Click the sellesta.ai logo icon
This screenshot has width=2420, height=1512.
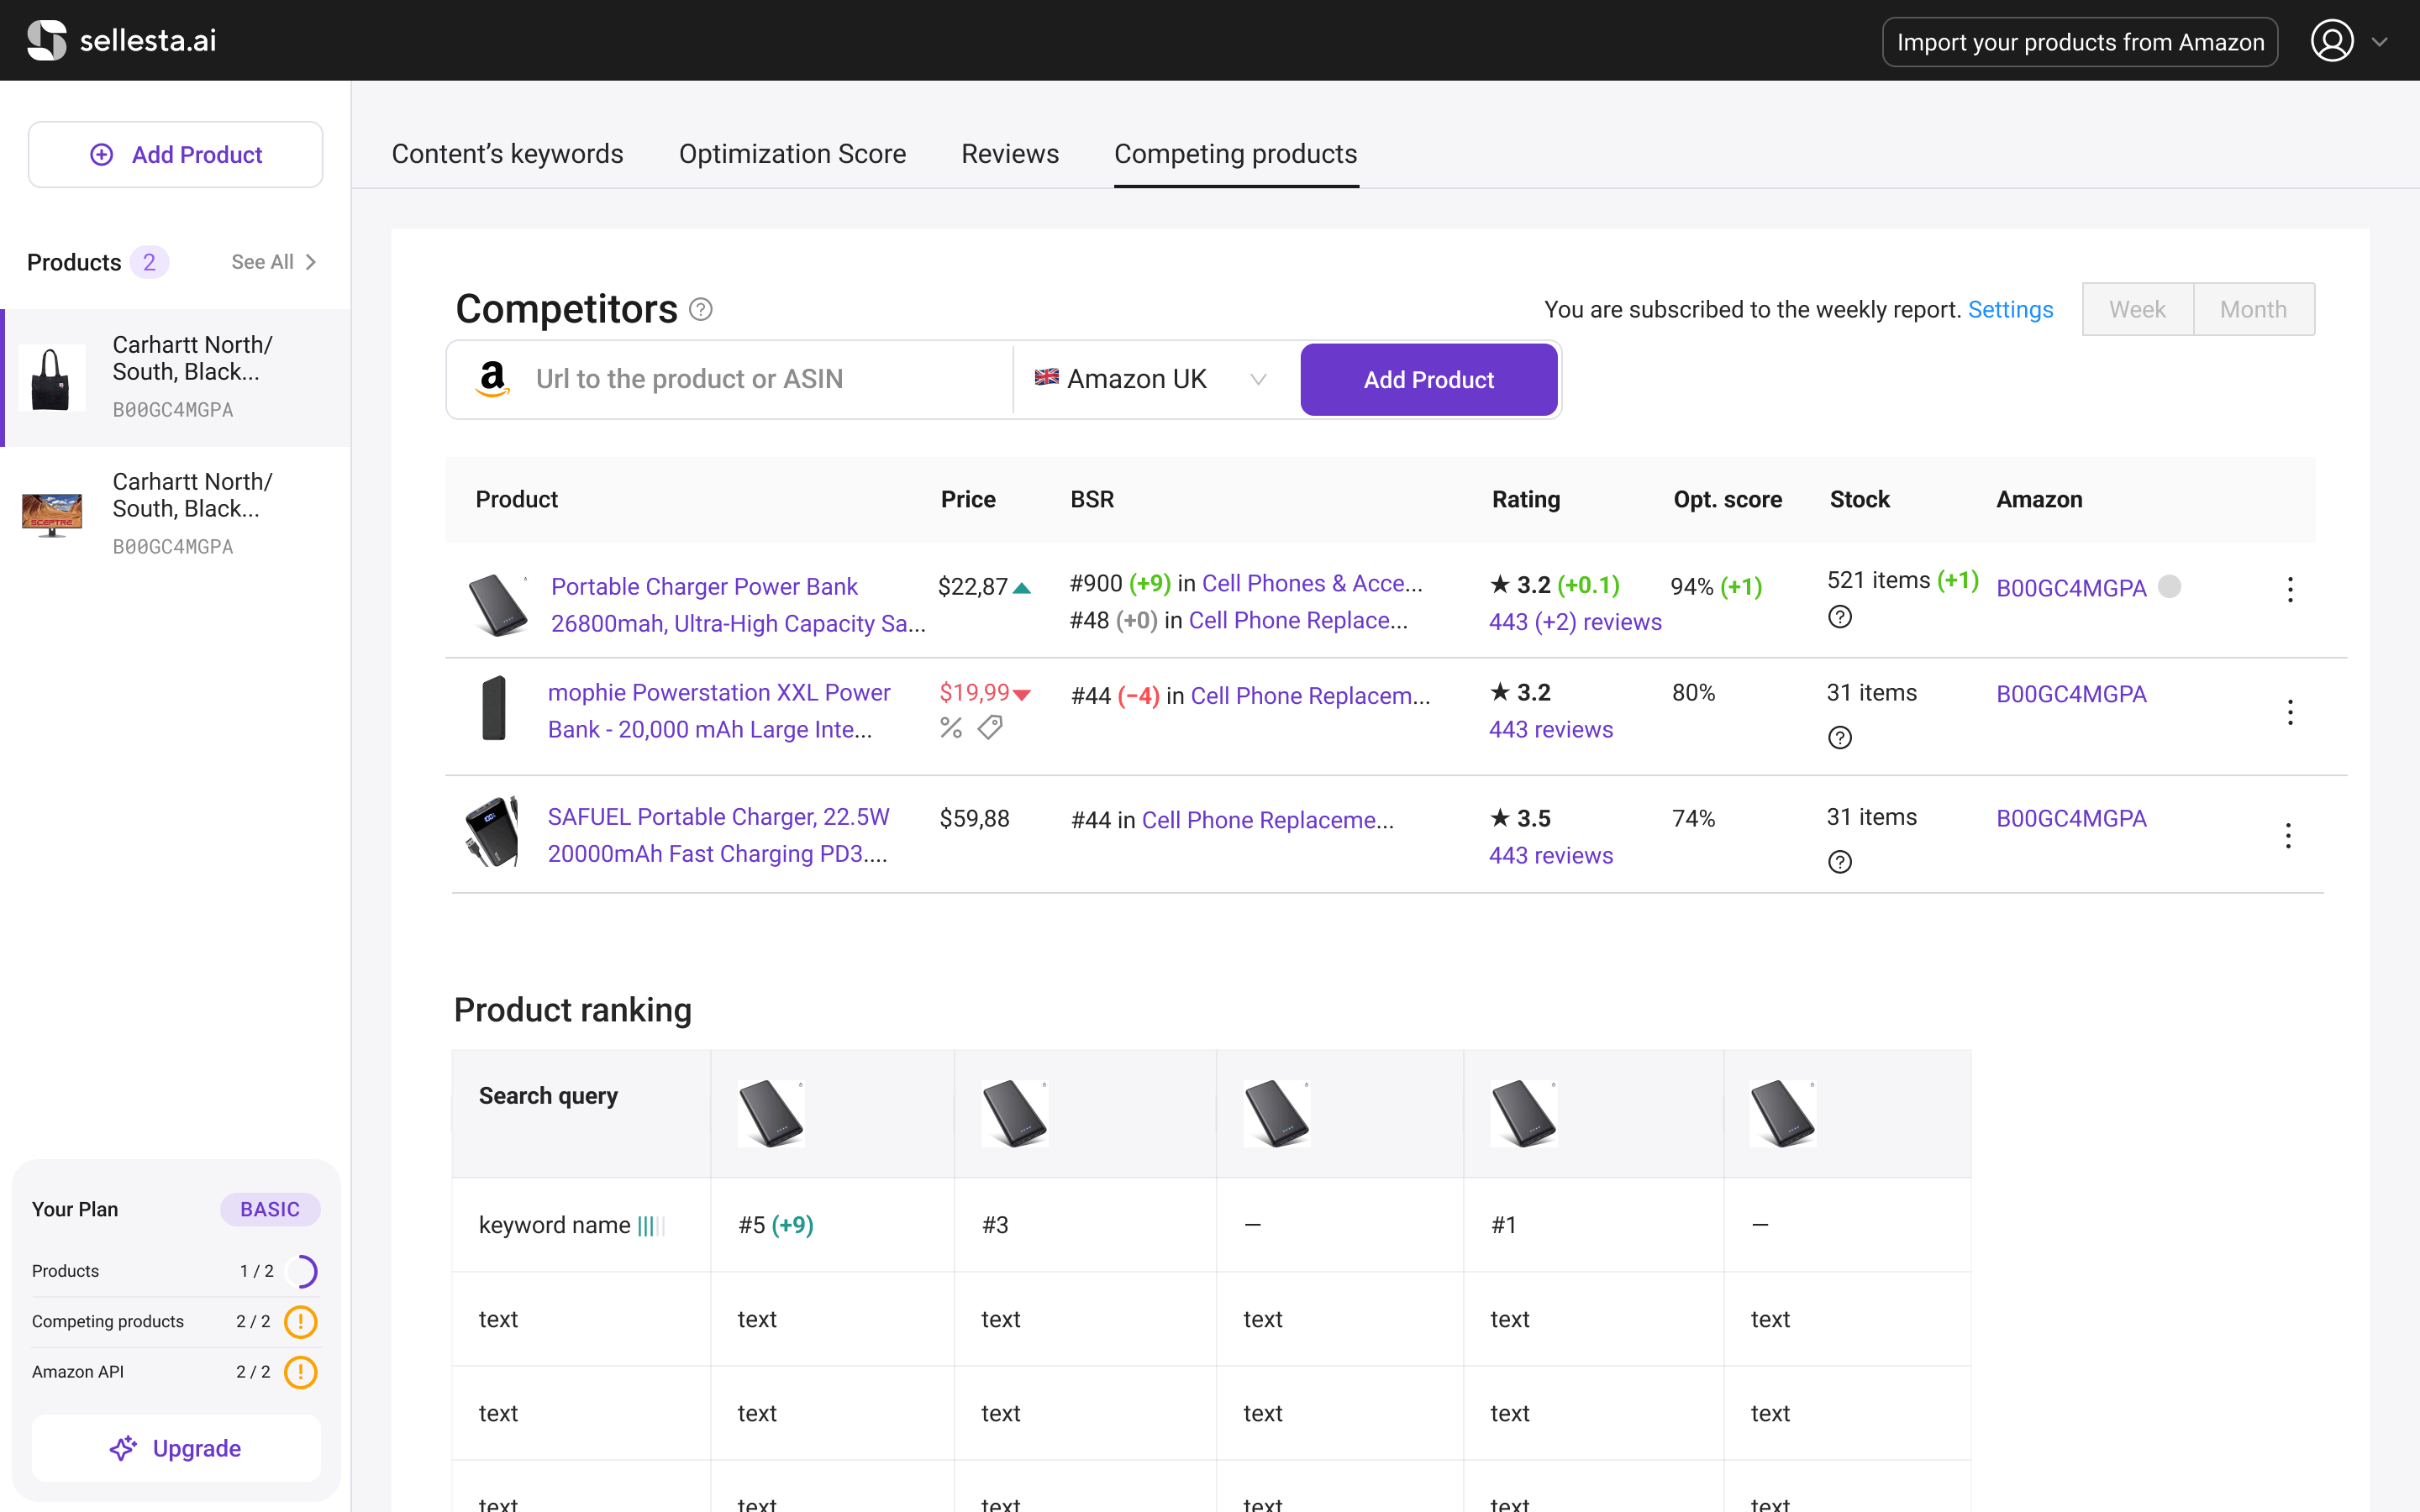46,40
